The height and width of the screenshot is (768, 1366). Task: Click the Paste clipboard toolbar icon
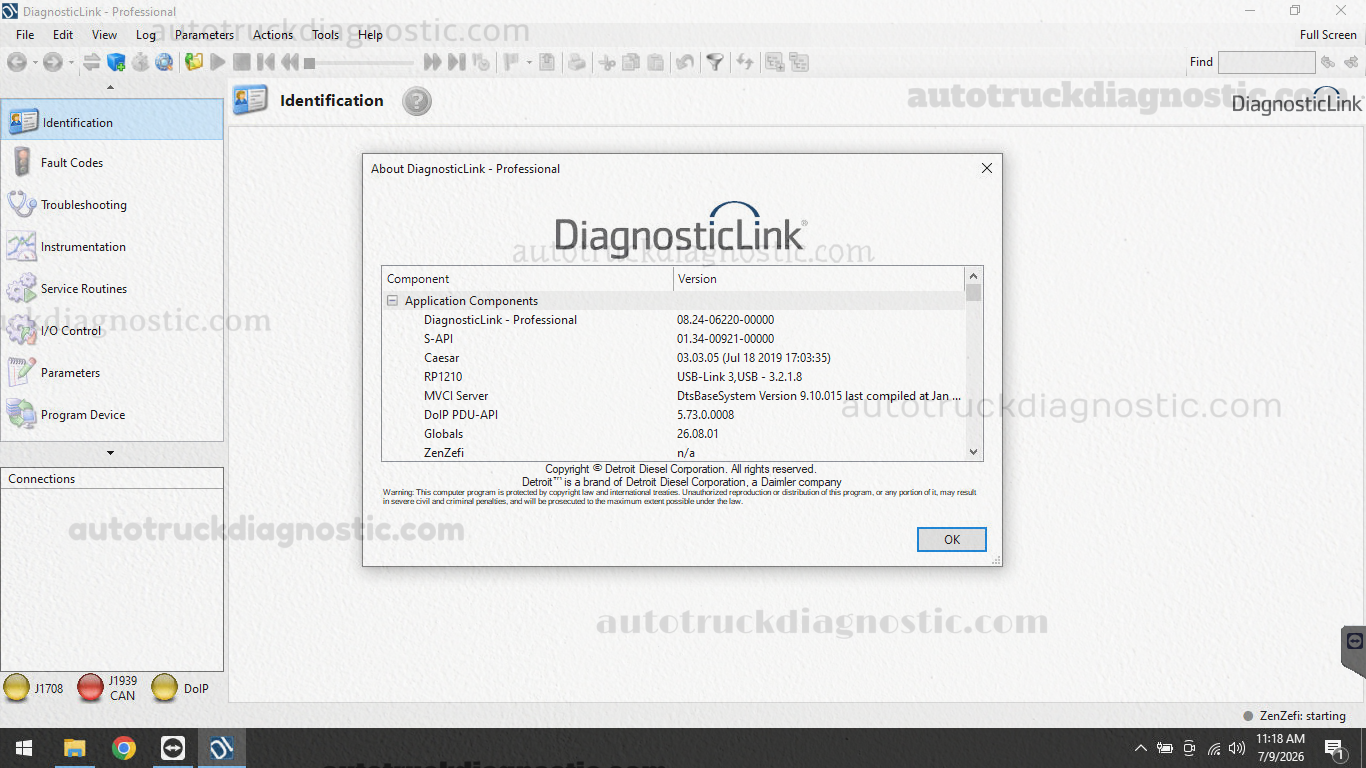pyautogui.click(x=655, y=62)
